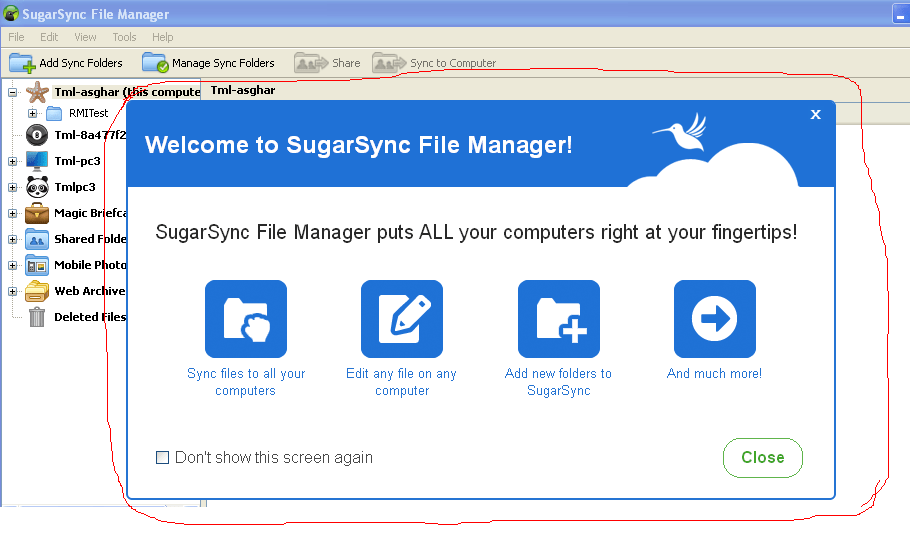This screenshot has width=910, height=538.
Task: Click Add new folders to SugarSync link
Action: [558, 382]
